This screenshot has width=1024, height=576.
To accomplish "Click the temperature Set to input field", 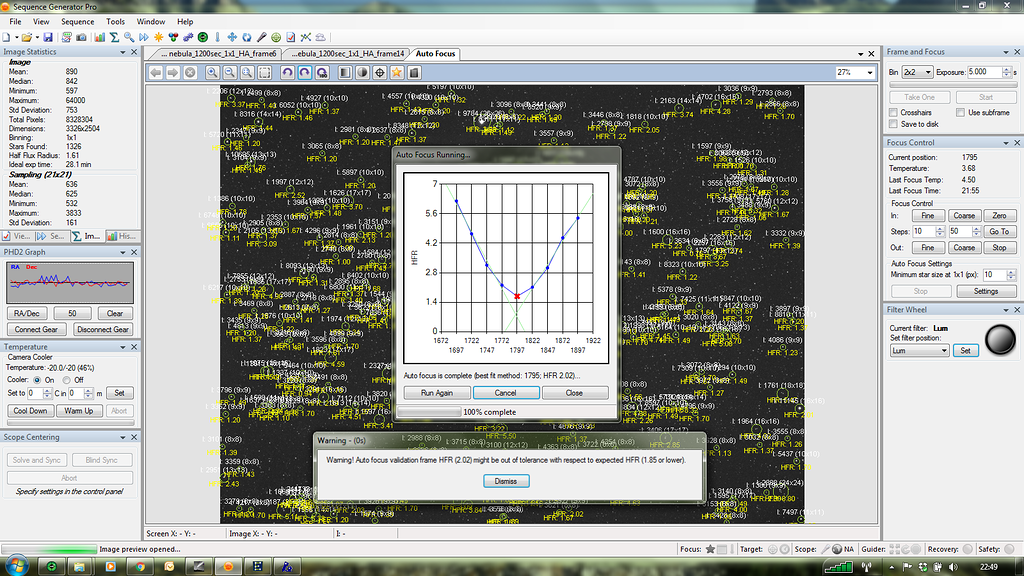I will pyautogui.click(x=37, y=392).
